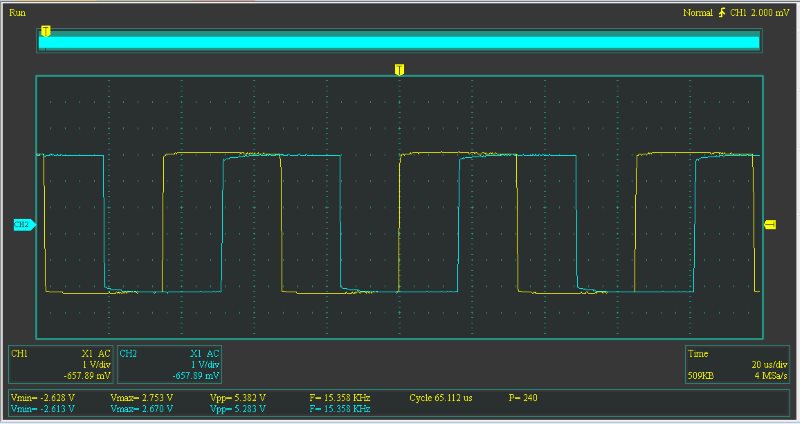Open the CH1 channel settings panel
Screen dimensions: 800x424
[61, 365]
